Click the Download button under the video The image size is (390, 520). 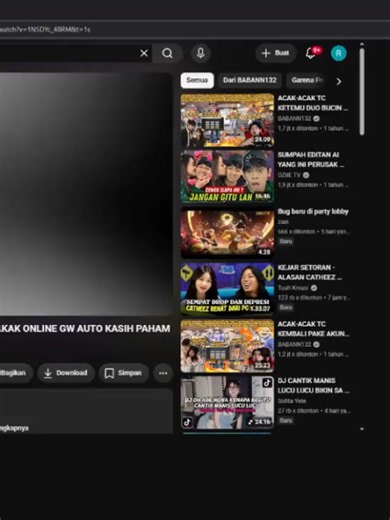pyautogui.click(x=66, y=373)
